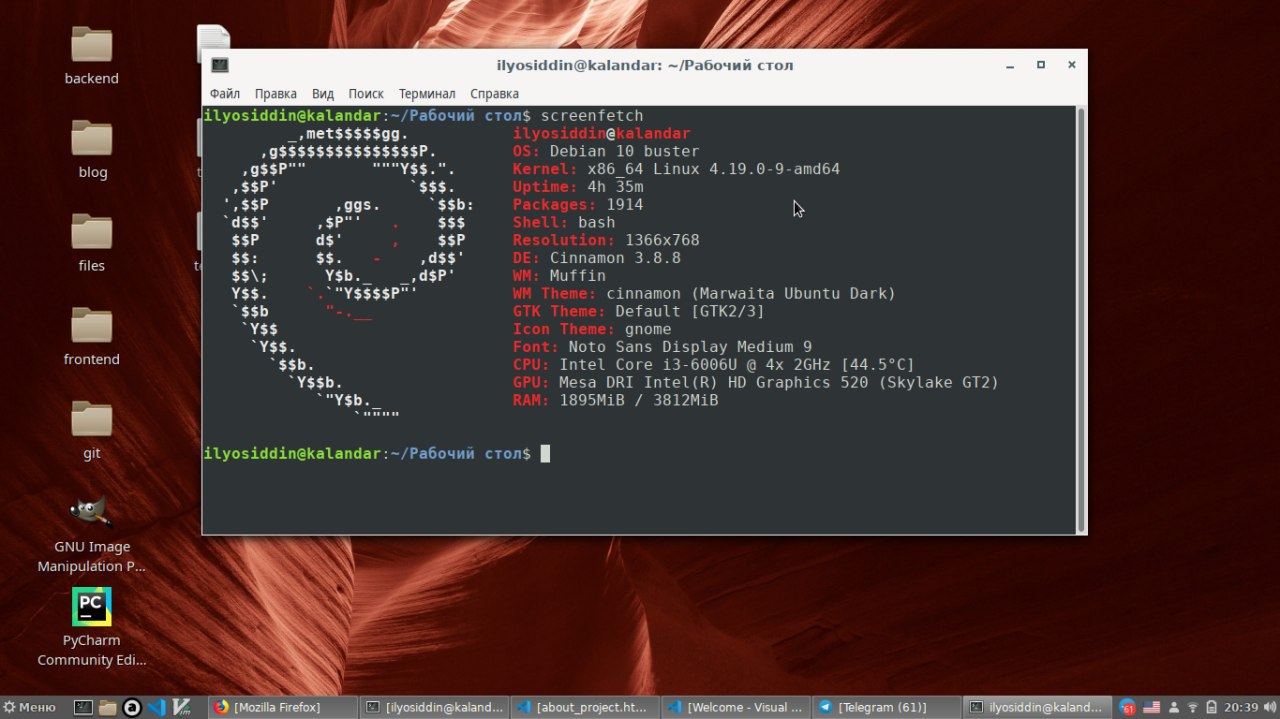This screenshot has width=1280, height=719.
Task: Open the Правка menu in terminal
Action: tap(276, 93)
